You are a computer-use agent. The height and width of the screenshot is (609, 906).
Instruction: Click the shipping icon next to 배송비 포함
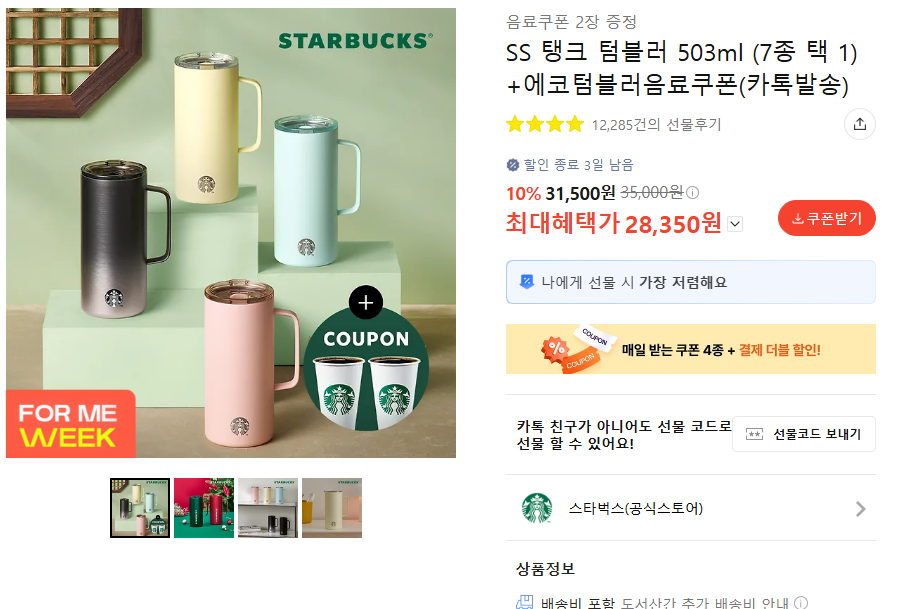524,602
